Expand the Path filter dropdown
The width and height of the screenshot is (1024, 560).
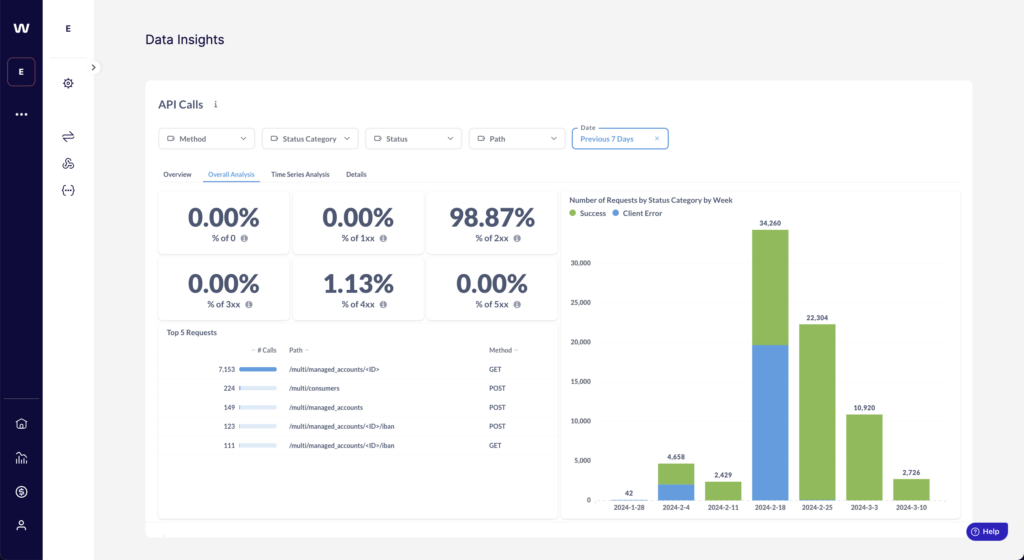tap(517, 139)
